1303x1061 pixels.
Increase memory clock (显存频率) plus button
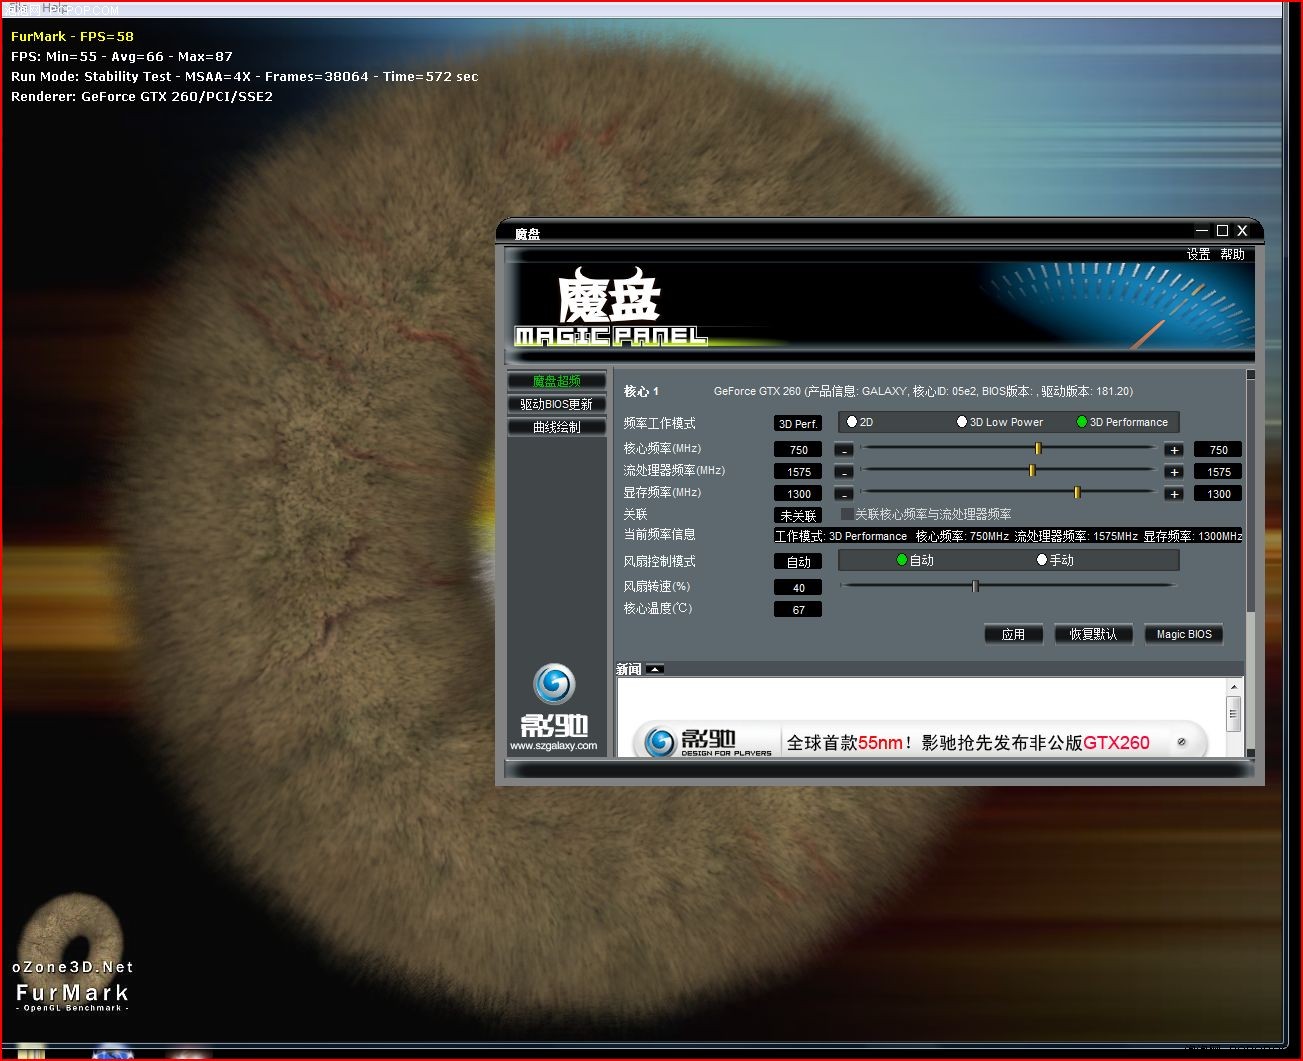(x=1174, y=494)
